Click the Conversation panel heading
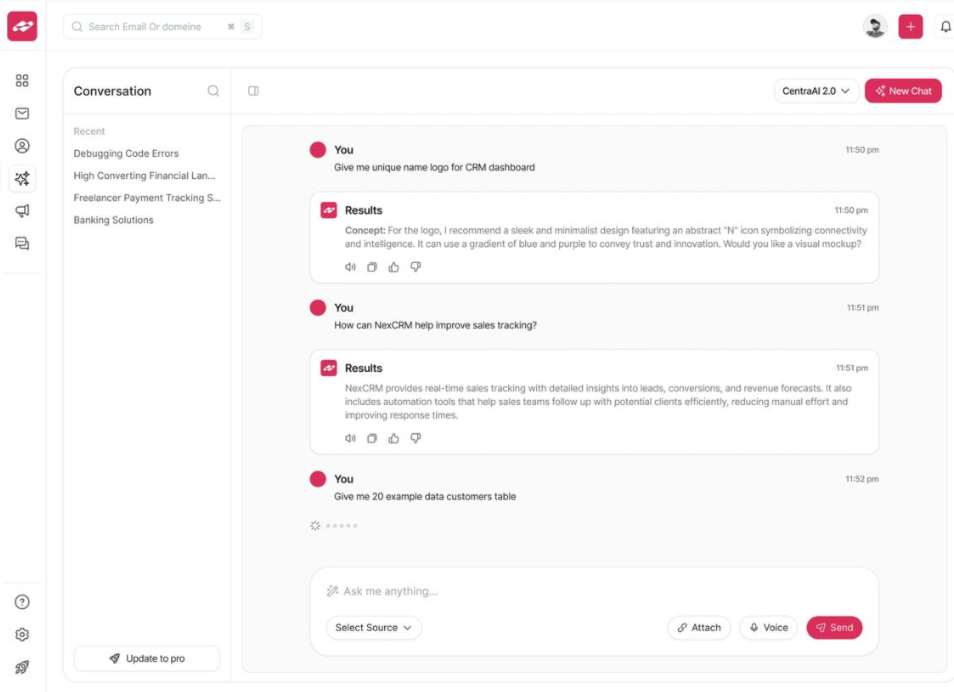Screen dimensions: 954x692 pyautogui.click(x=113, y=91)
